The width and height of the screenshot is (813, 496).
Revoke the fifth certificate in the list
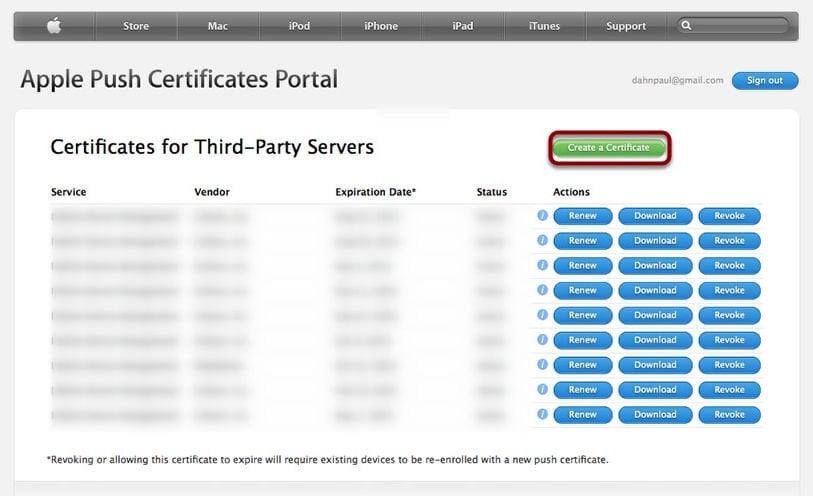(730, 315)
